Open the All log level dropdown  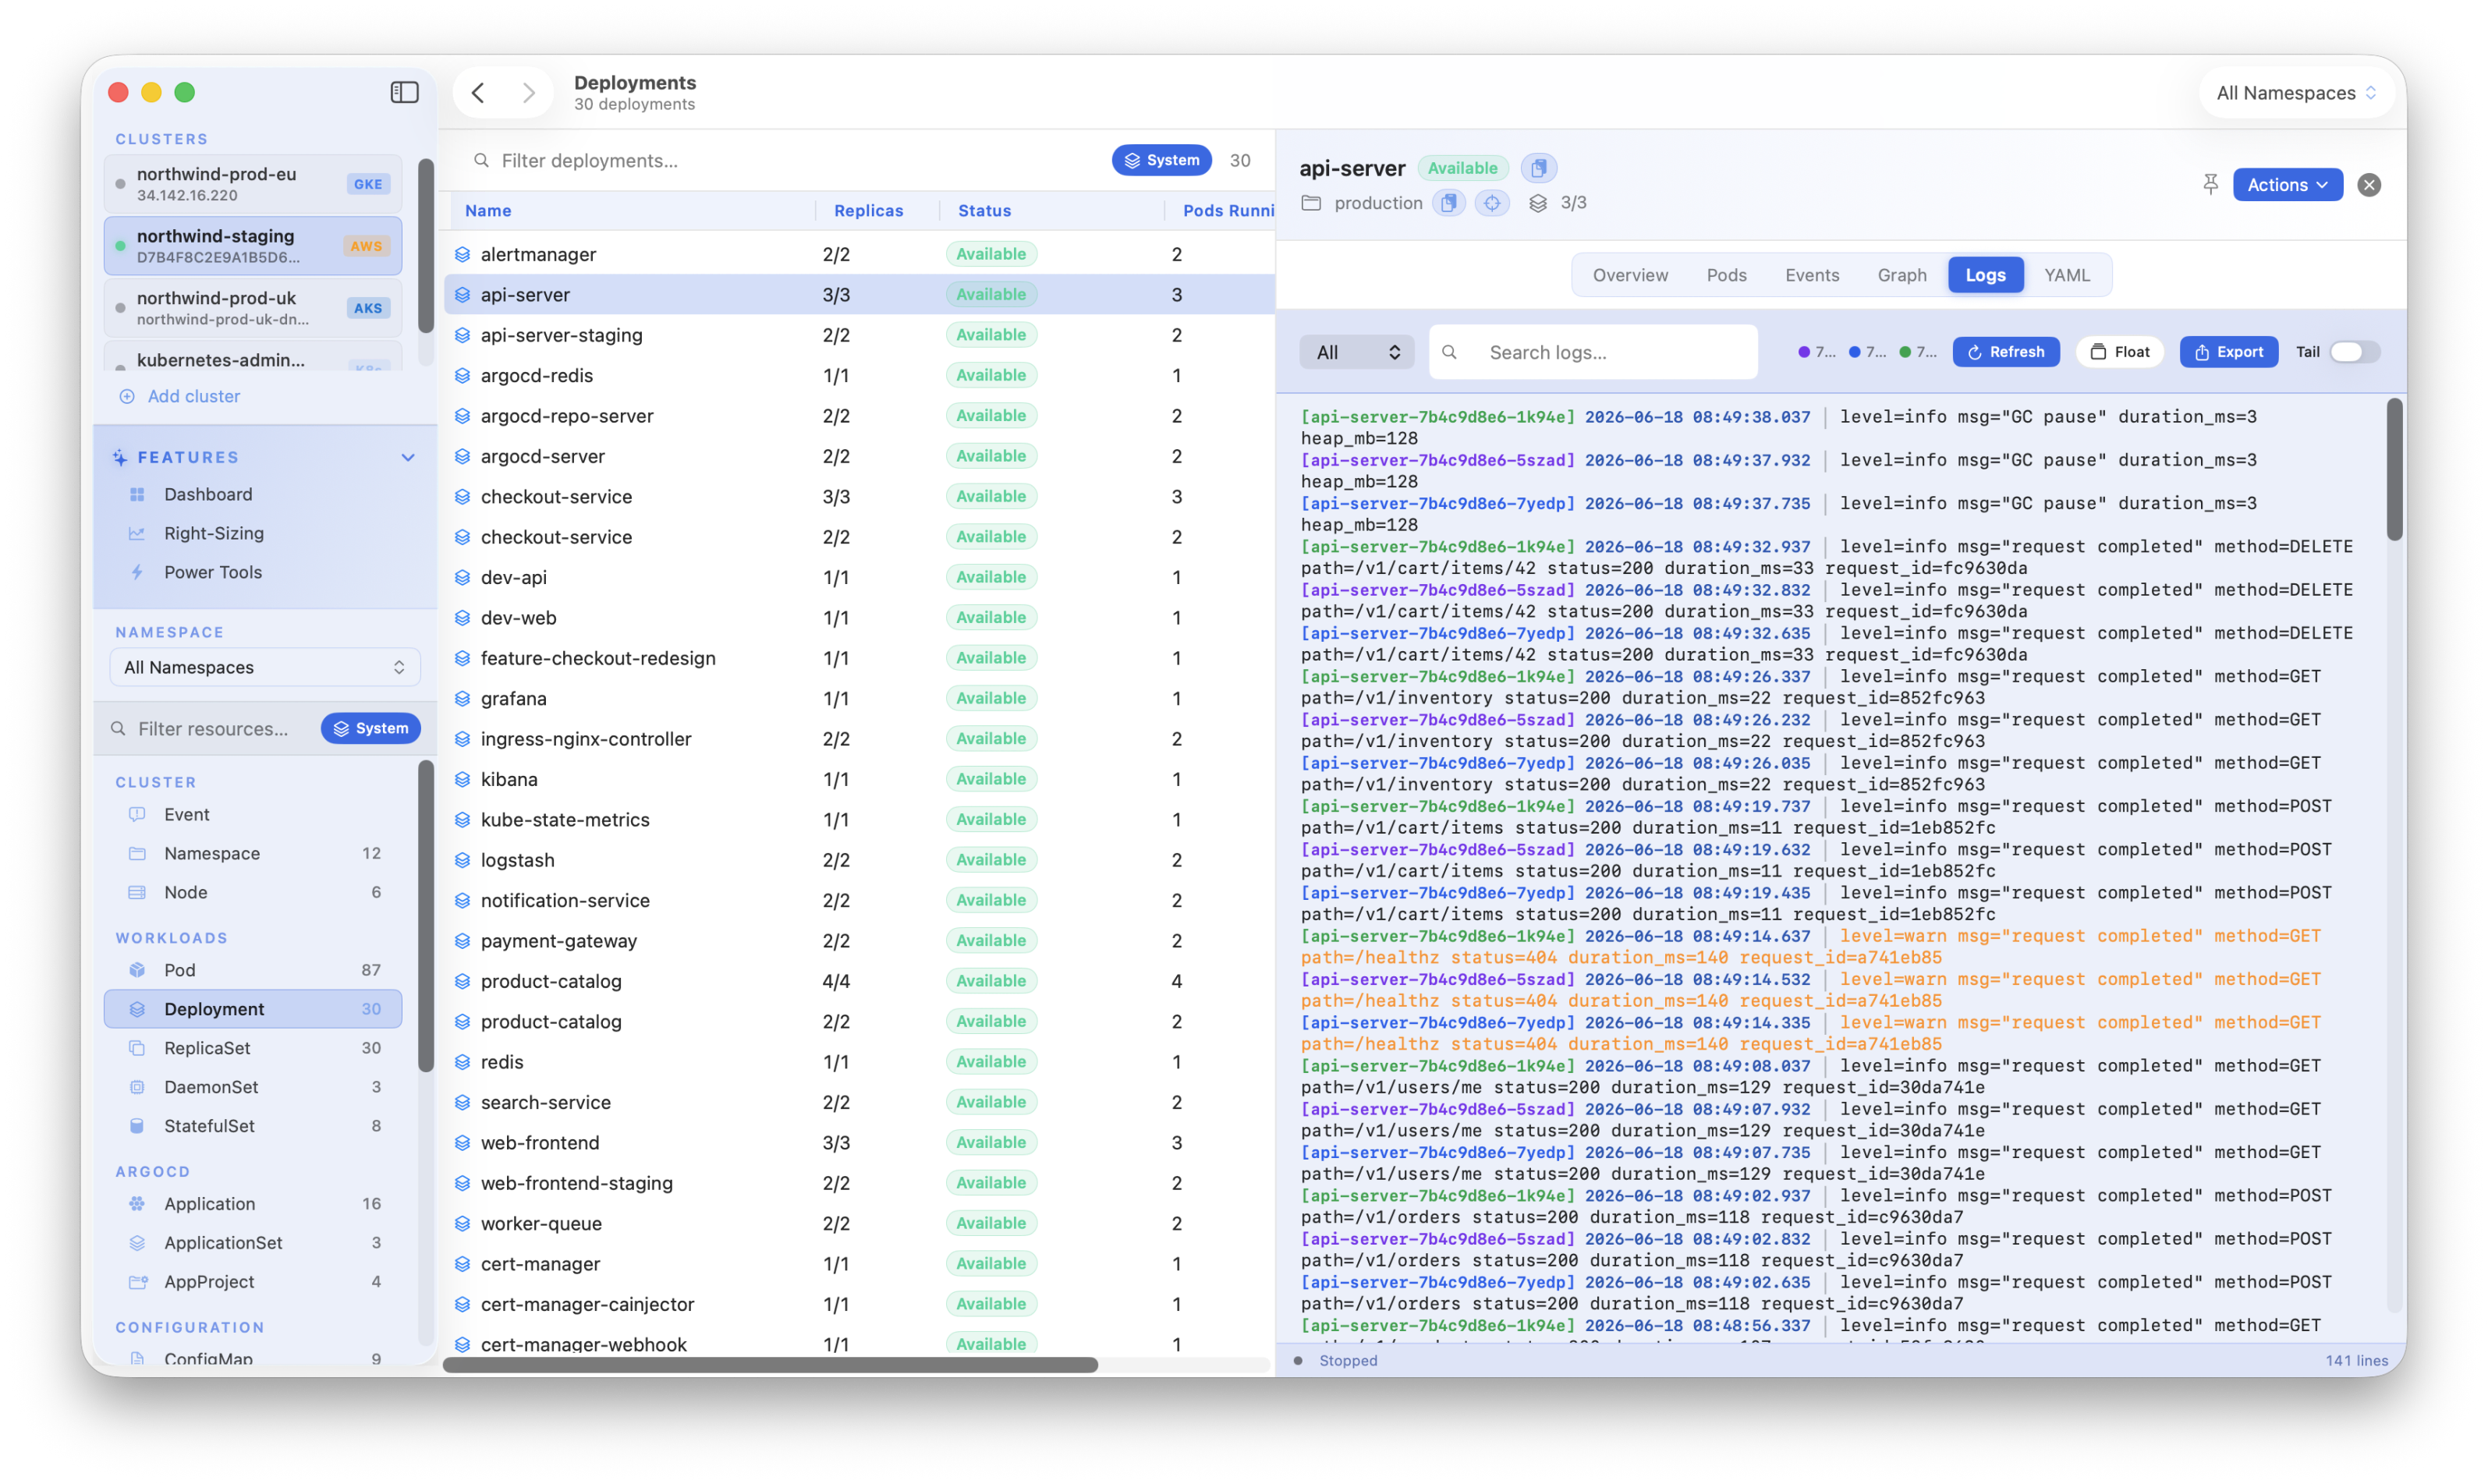click(1356, 352)
